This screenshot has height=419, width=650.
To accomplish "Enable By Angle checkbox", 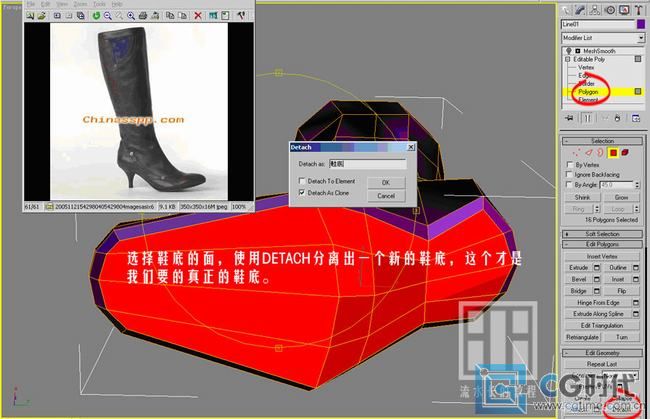I will [x=570, y=184].
